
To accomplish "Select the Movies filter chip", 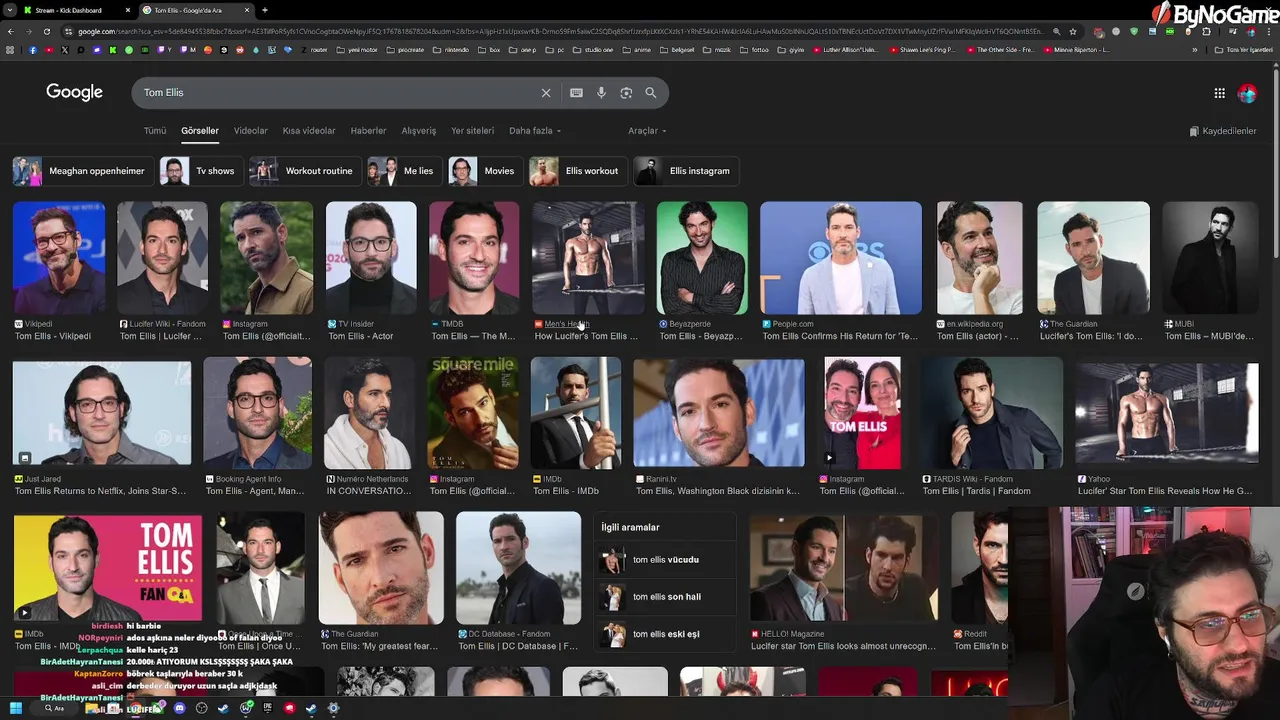I will pos(485,171).
